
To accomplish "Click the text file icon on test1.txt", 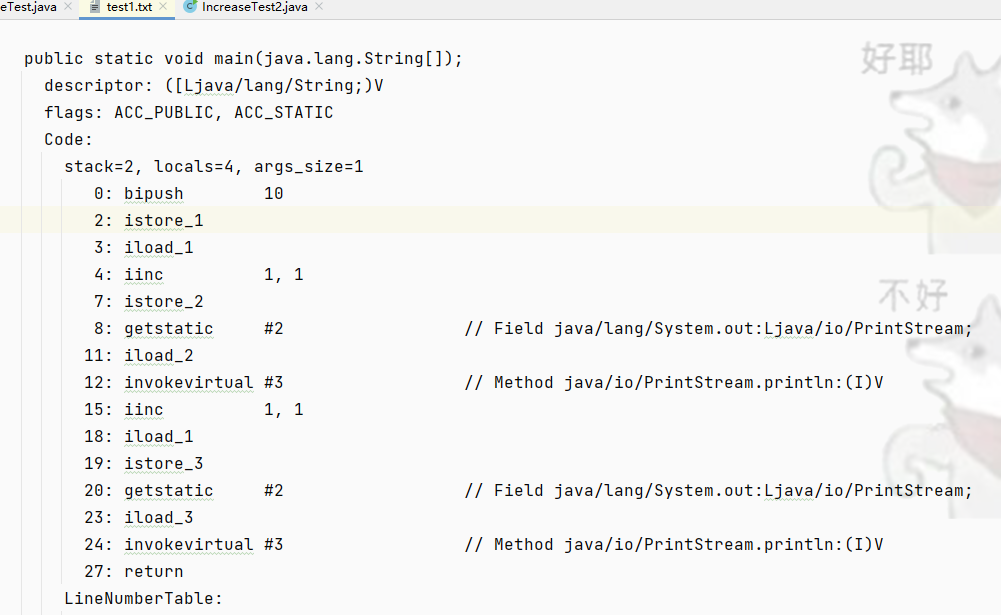I will pos(95,7).
